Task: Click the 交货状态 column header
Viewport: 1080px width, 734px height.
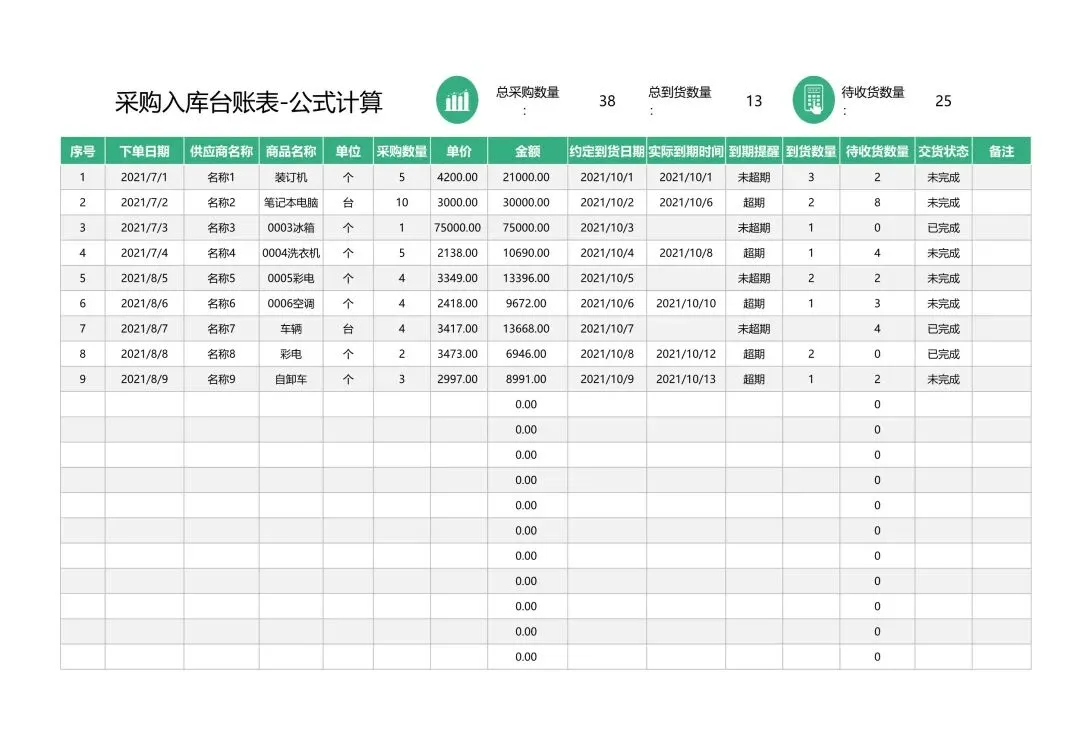Action: [x=944, y=151]
